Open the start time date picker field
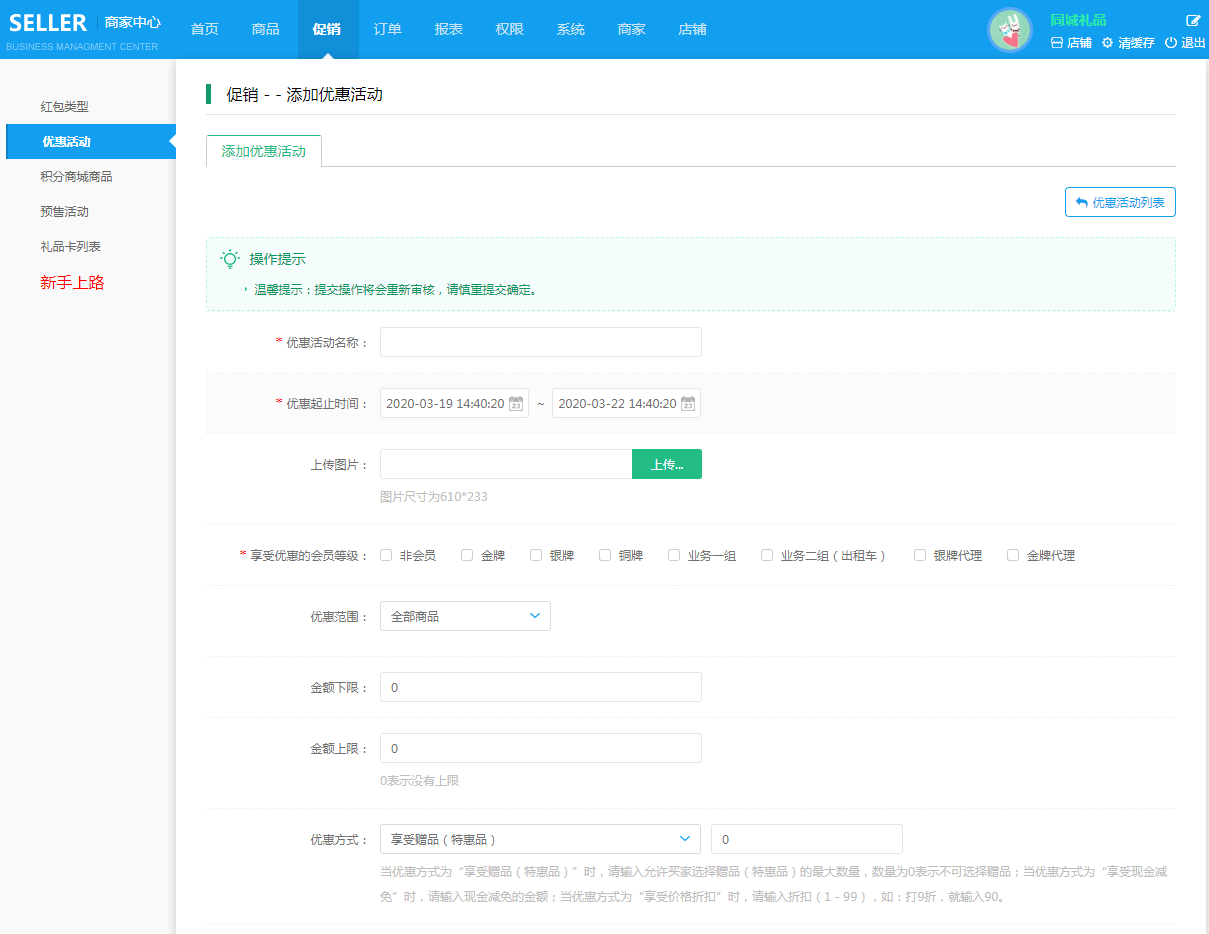This screenshot has height=934, width=1209. 445,404
